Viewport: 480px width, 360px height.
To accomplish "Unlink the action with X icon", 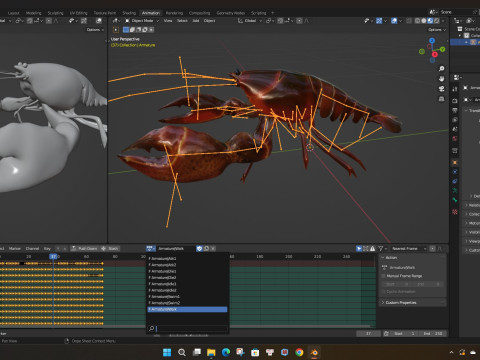I will pos(213,249).
